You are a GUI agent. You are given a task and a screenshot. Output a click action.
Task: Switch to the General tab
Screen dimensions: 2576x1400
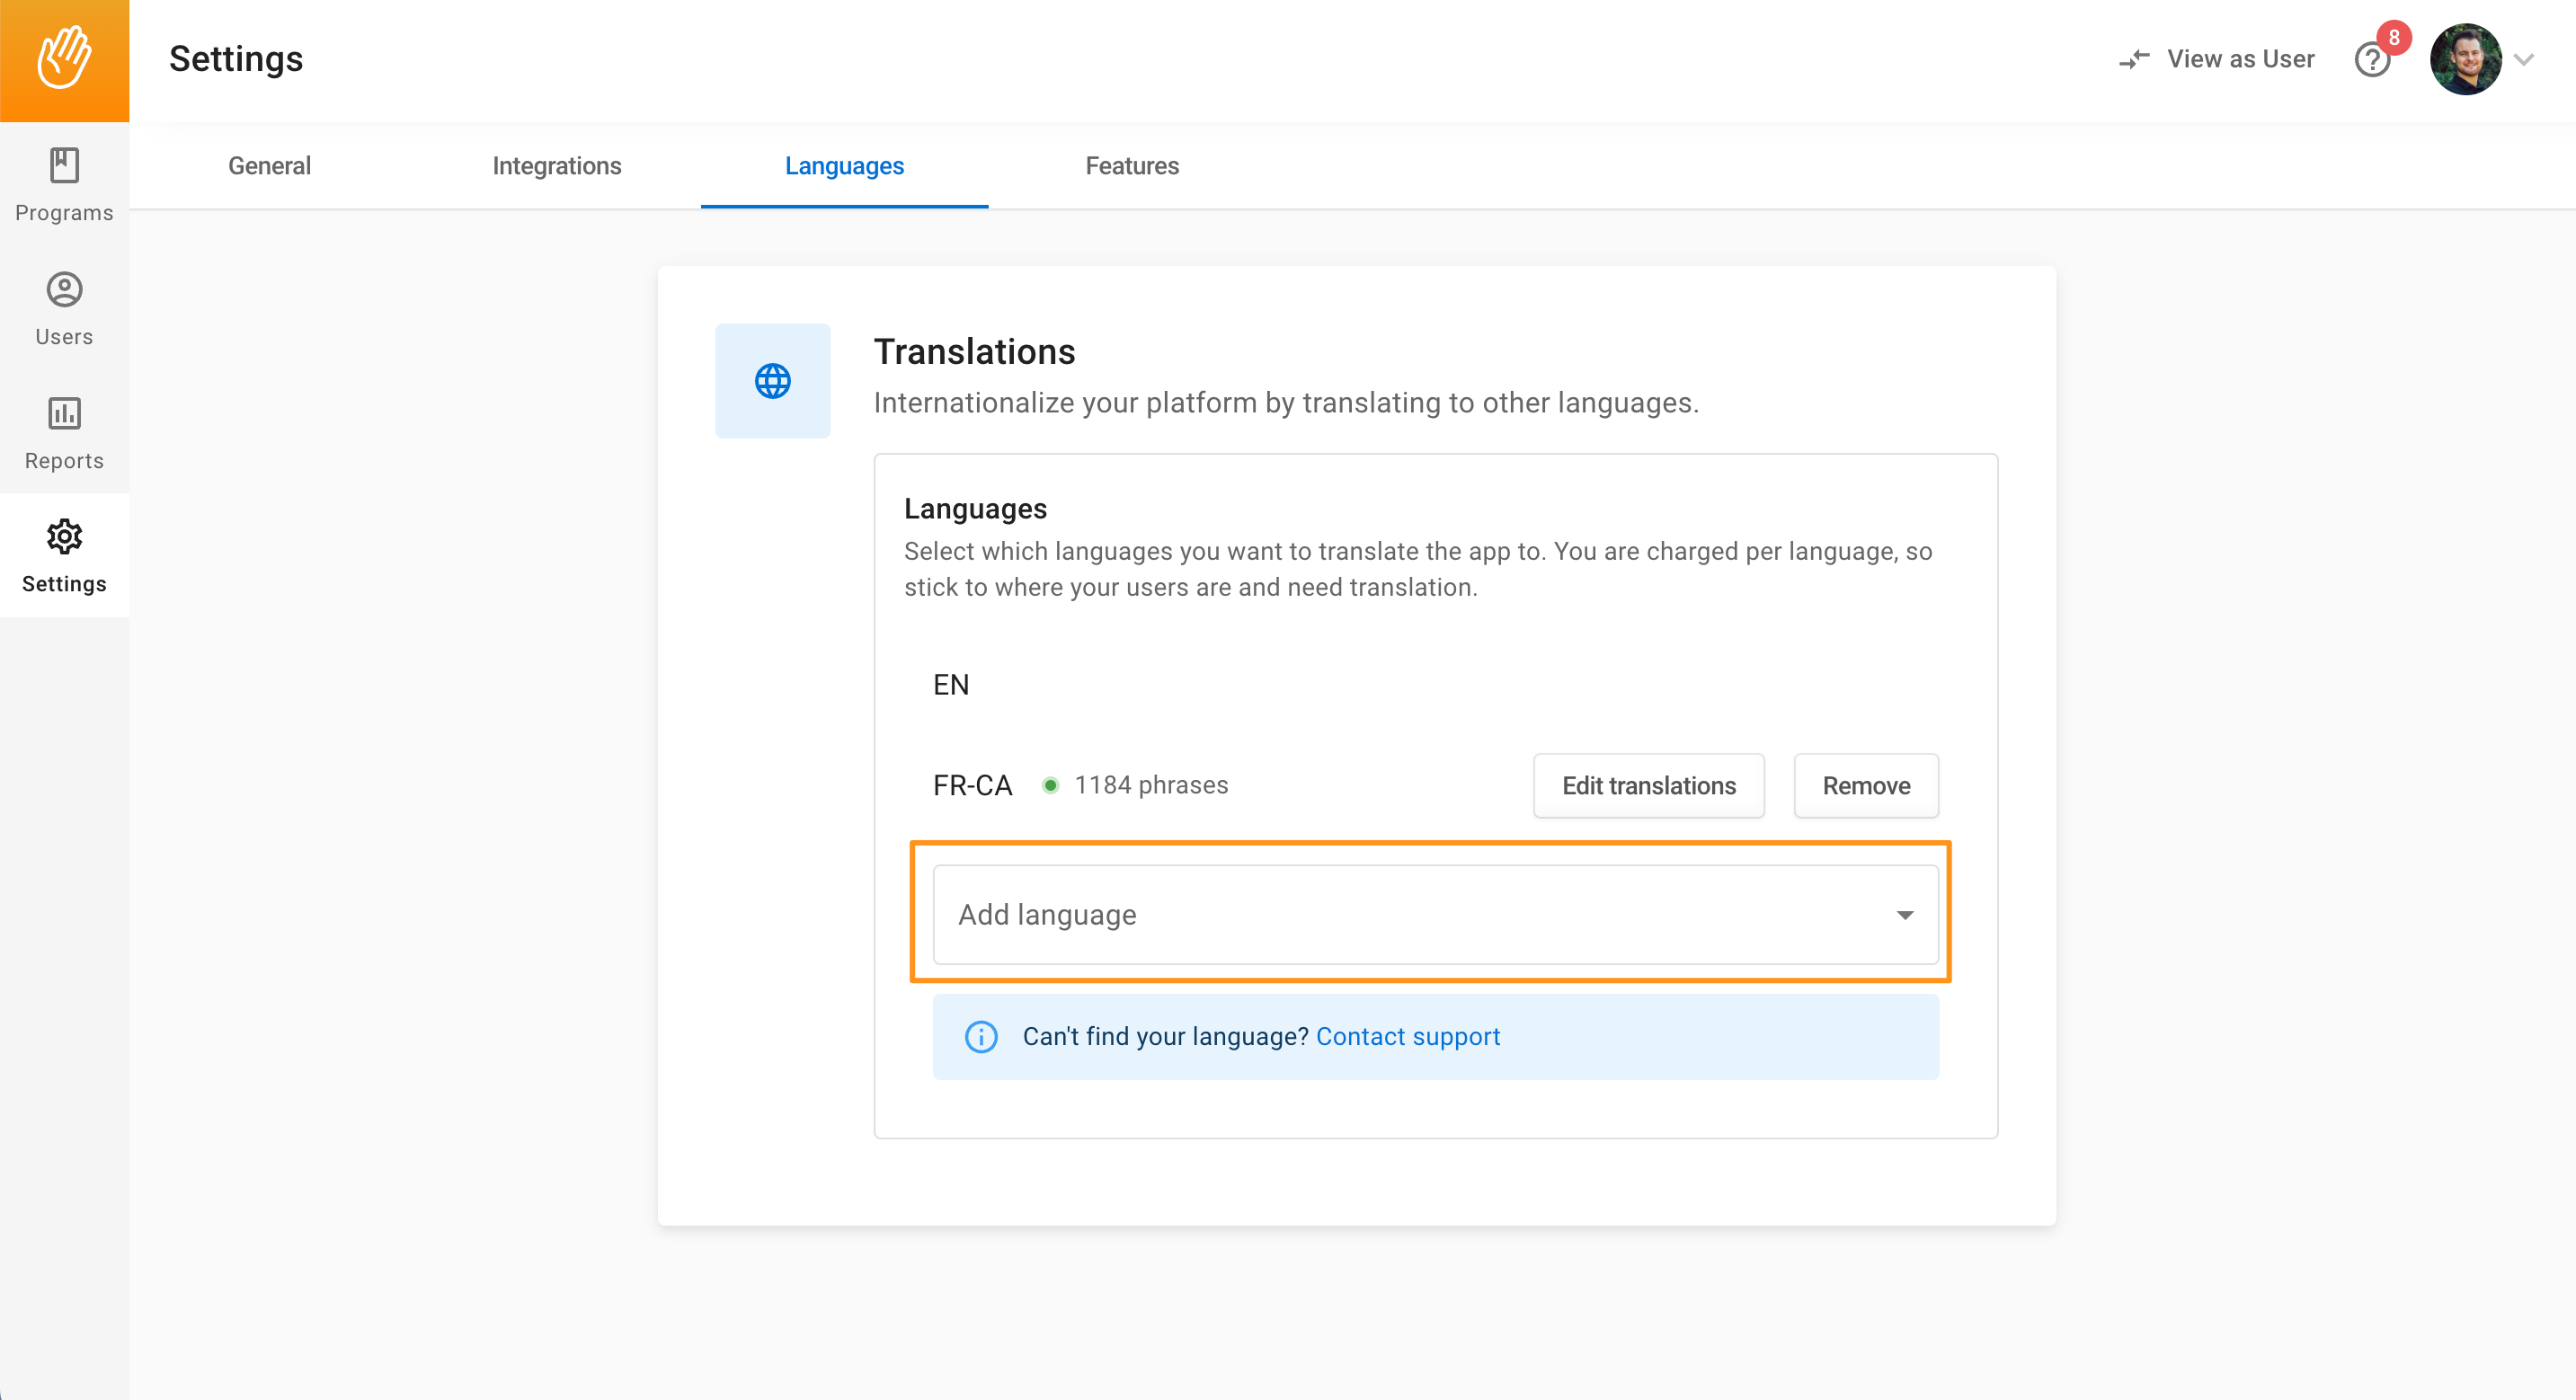(269, 166)
